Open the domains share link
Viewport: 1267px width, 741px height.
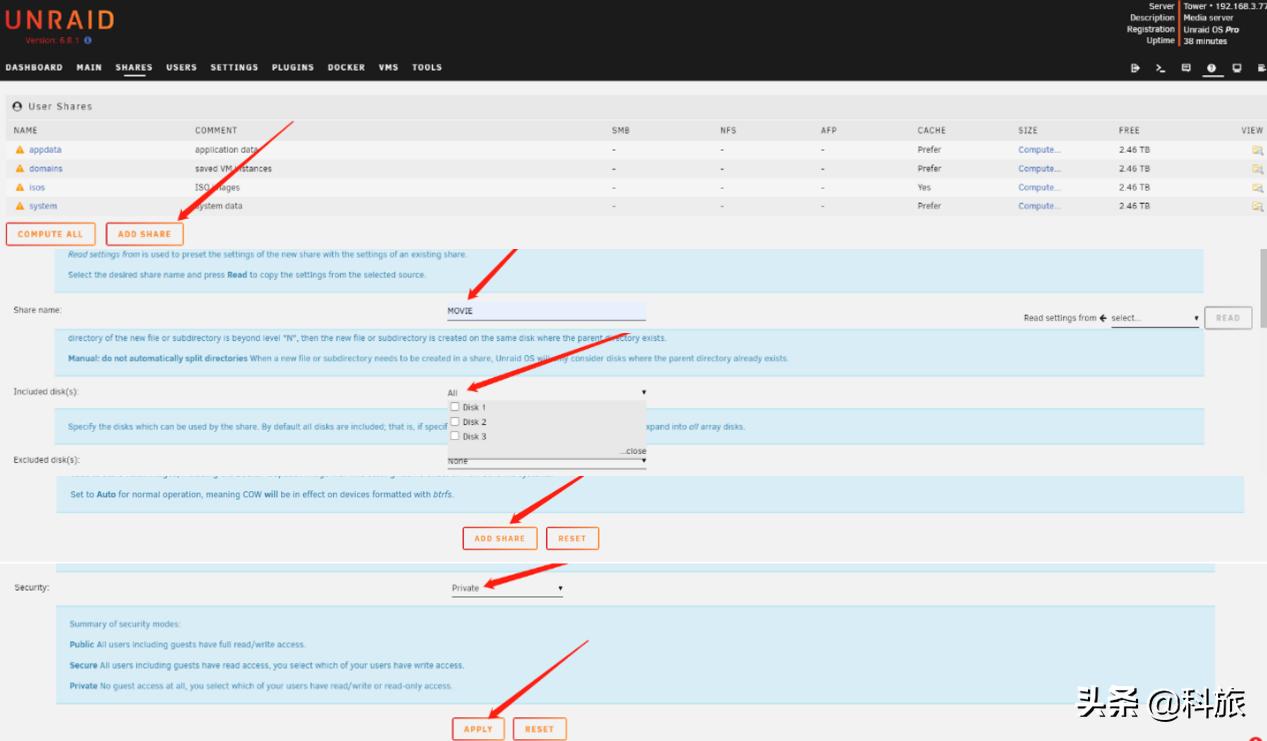[46, 169]
